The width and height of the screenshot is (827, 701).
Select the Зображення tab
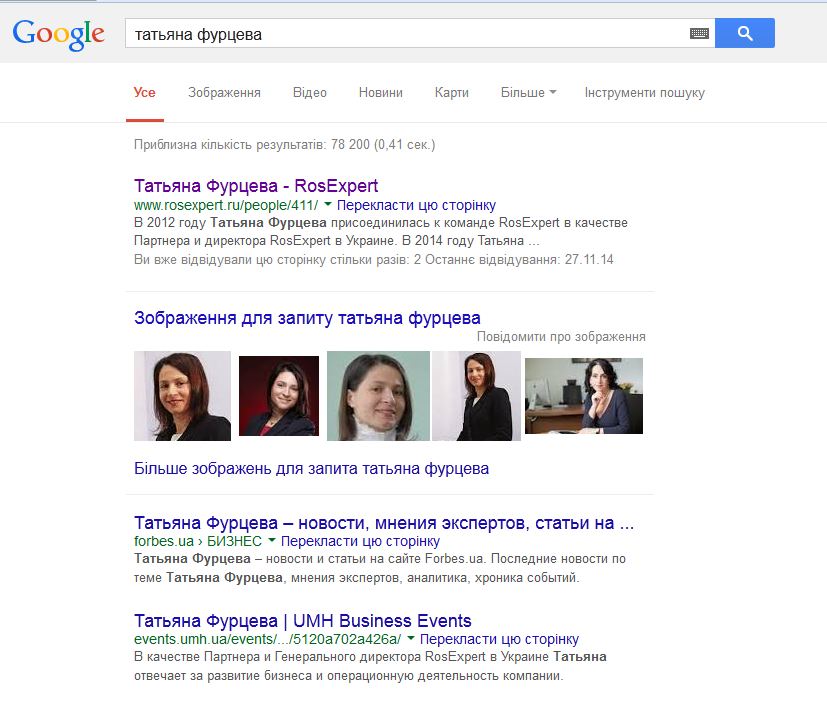[x=224, y=93]
